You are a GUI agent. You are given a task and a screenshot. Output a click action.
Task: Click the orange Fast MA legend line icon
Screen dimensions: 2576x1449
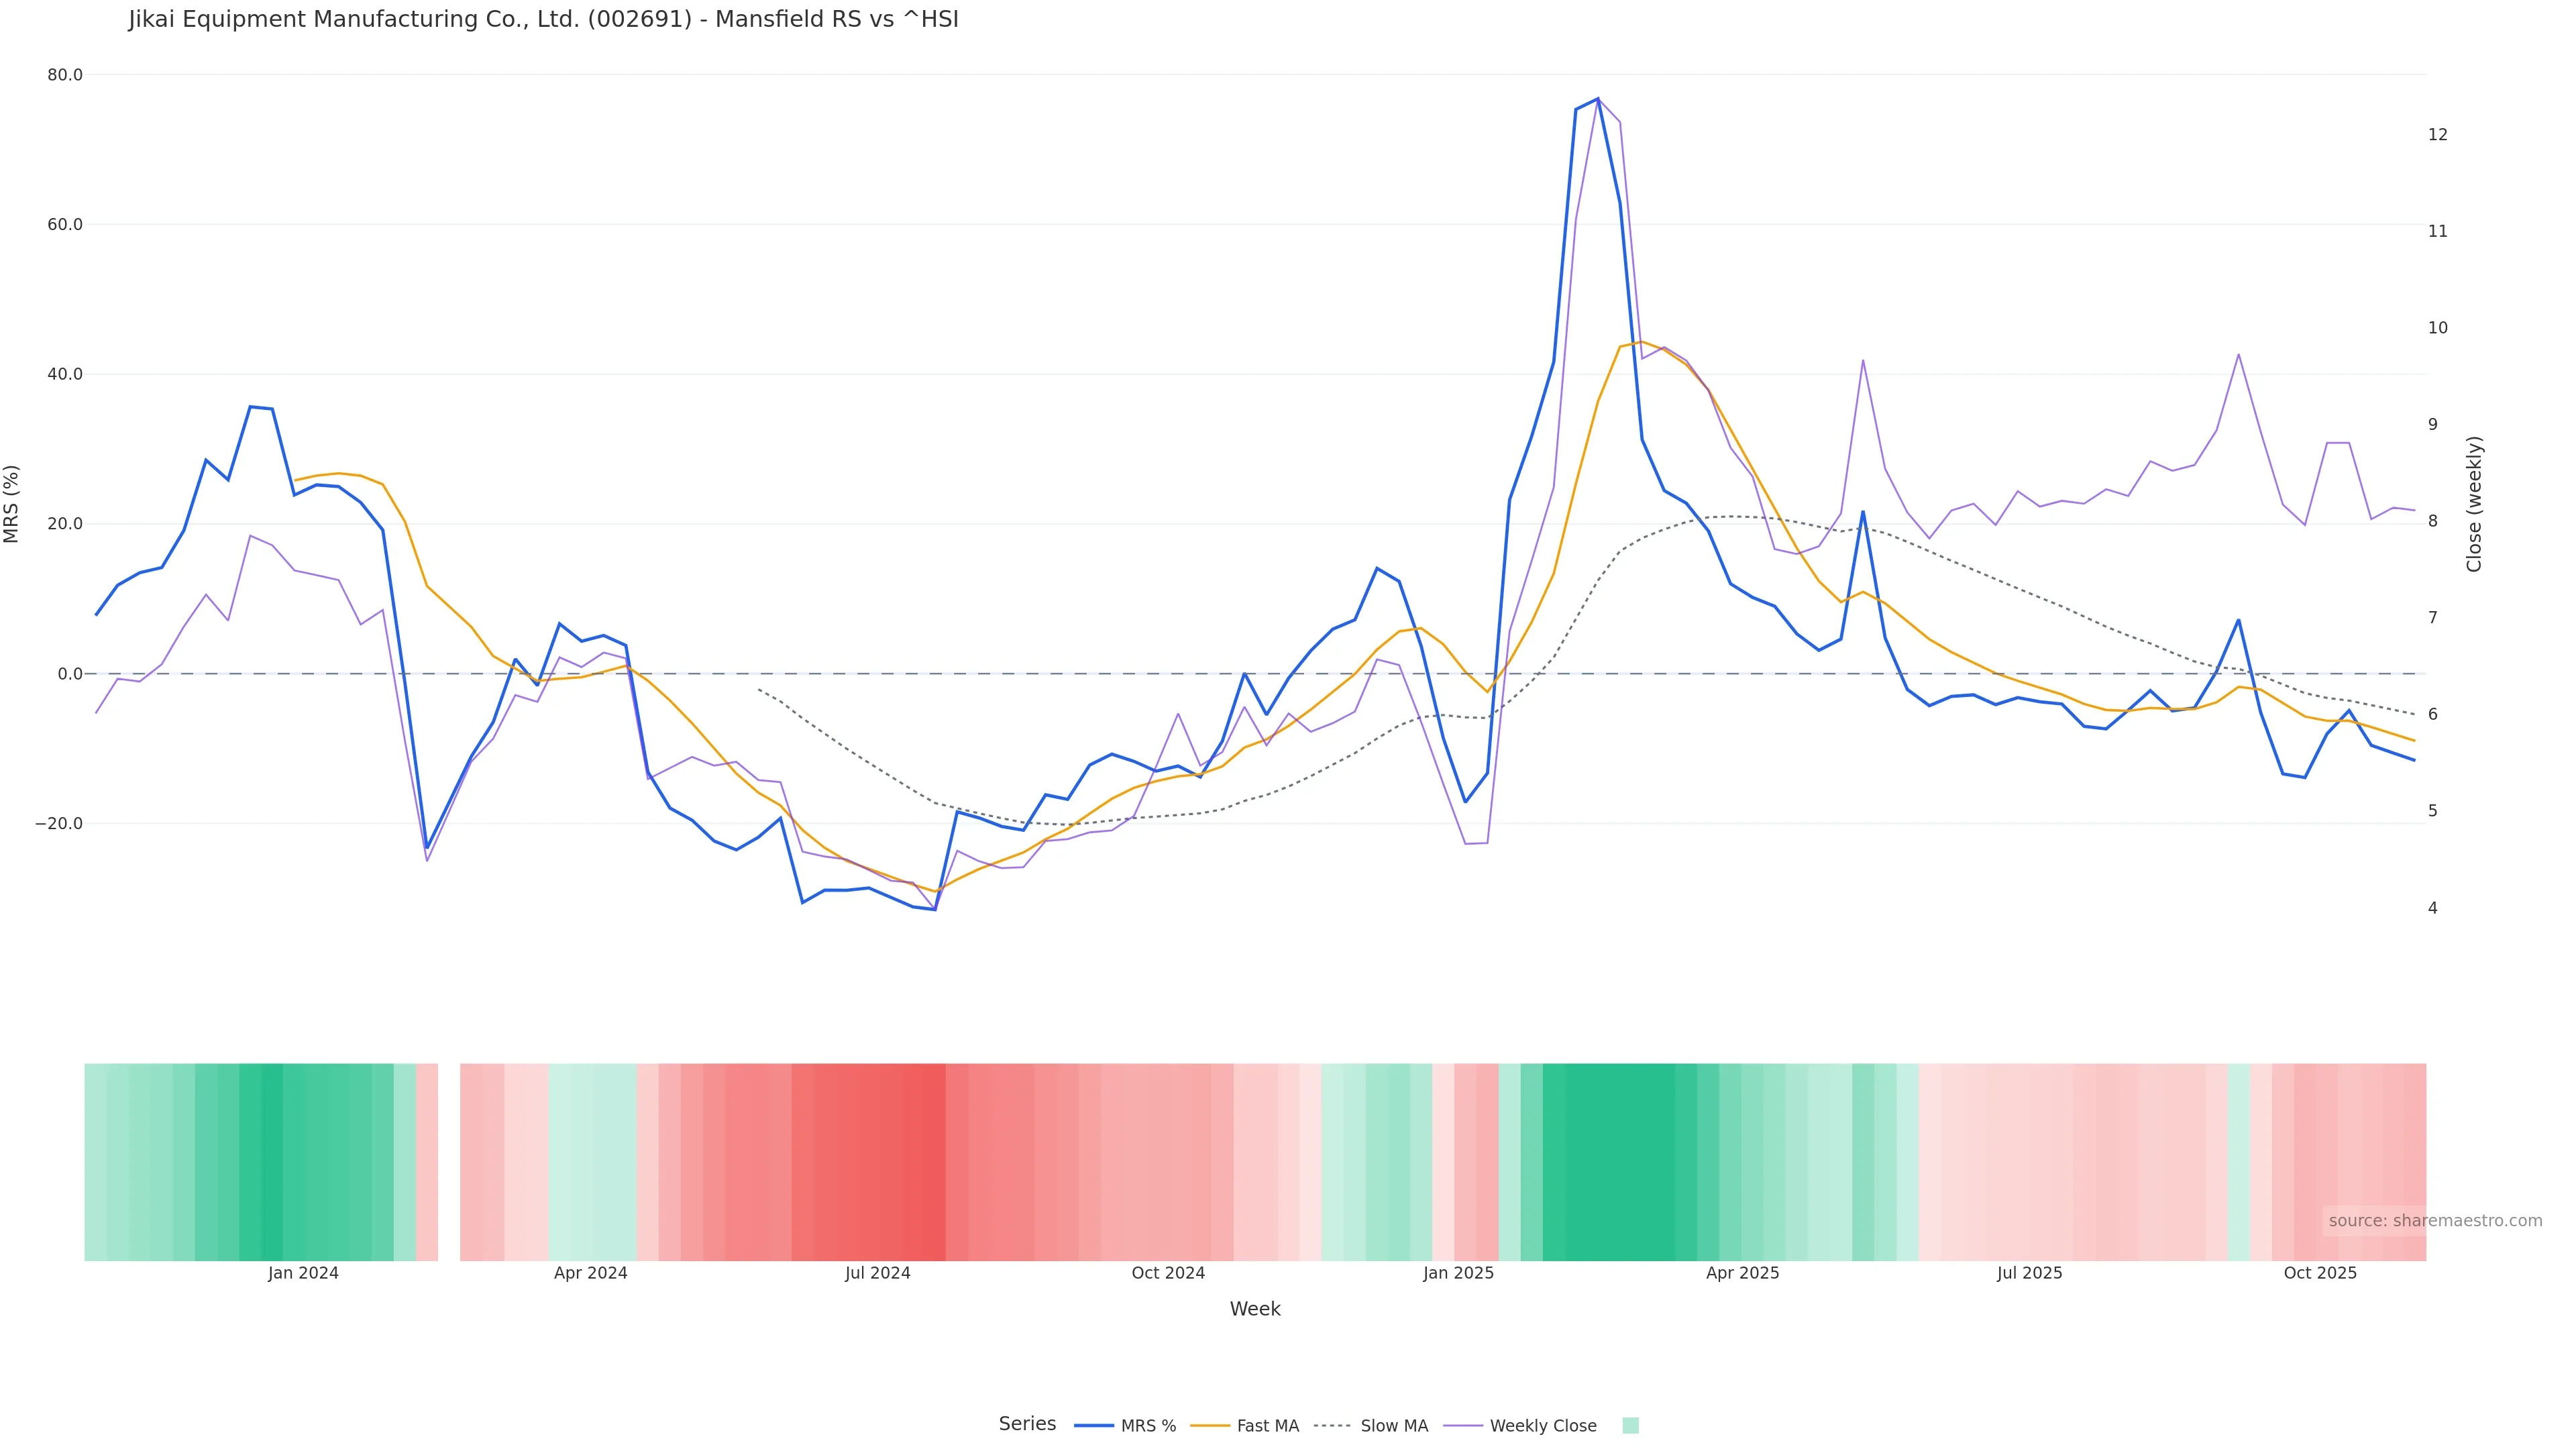coord(1210,1426)
